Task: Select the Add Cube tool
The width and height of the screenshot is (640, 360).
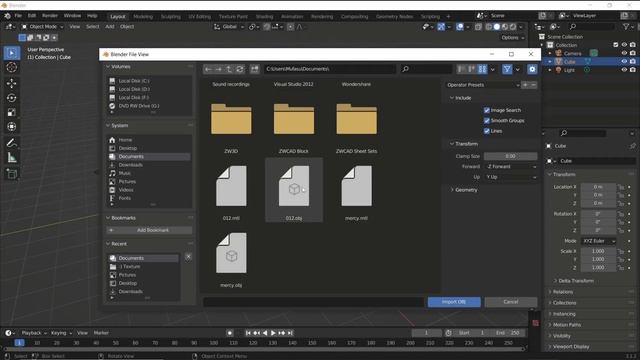Action: click(11, 174)
